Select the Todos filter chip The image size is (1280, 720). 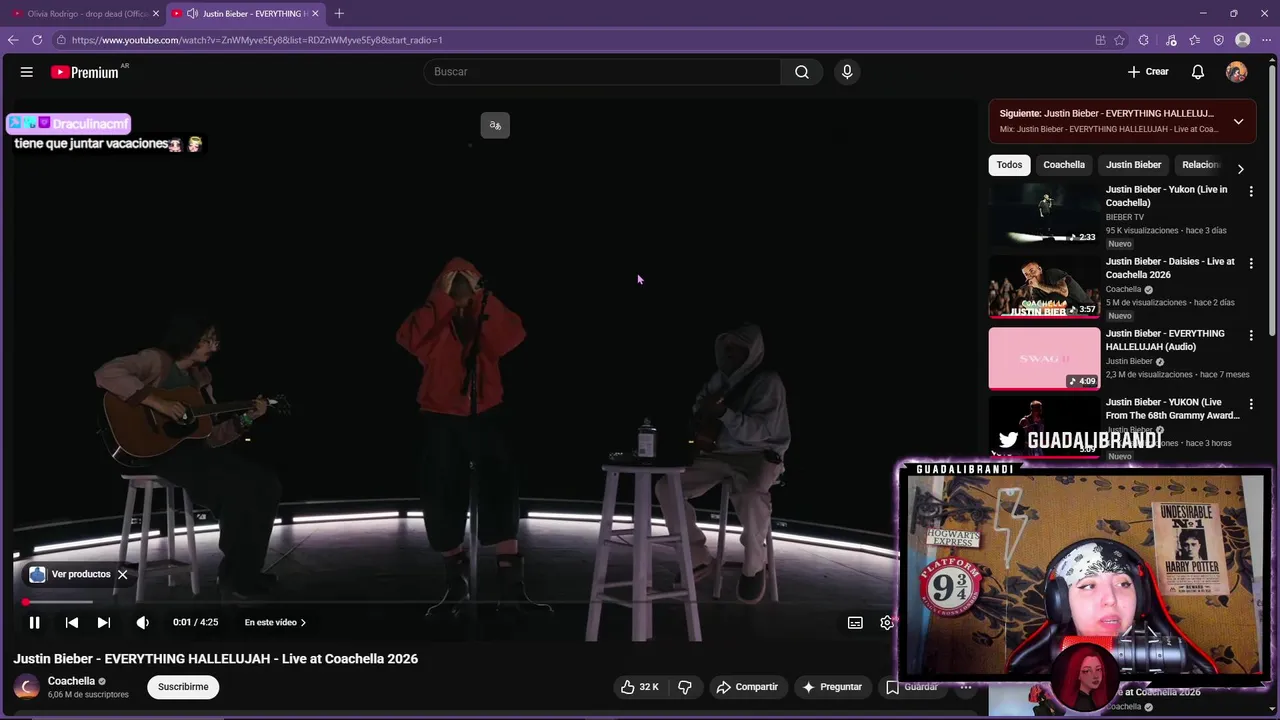(x=1009, y=165)
